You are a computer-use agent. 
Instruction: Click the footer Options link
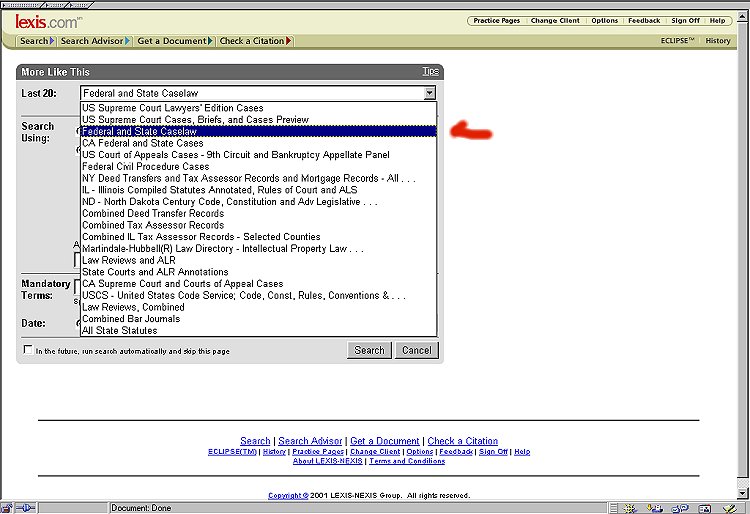[419, 451]
